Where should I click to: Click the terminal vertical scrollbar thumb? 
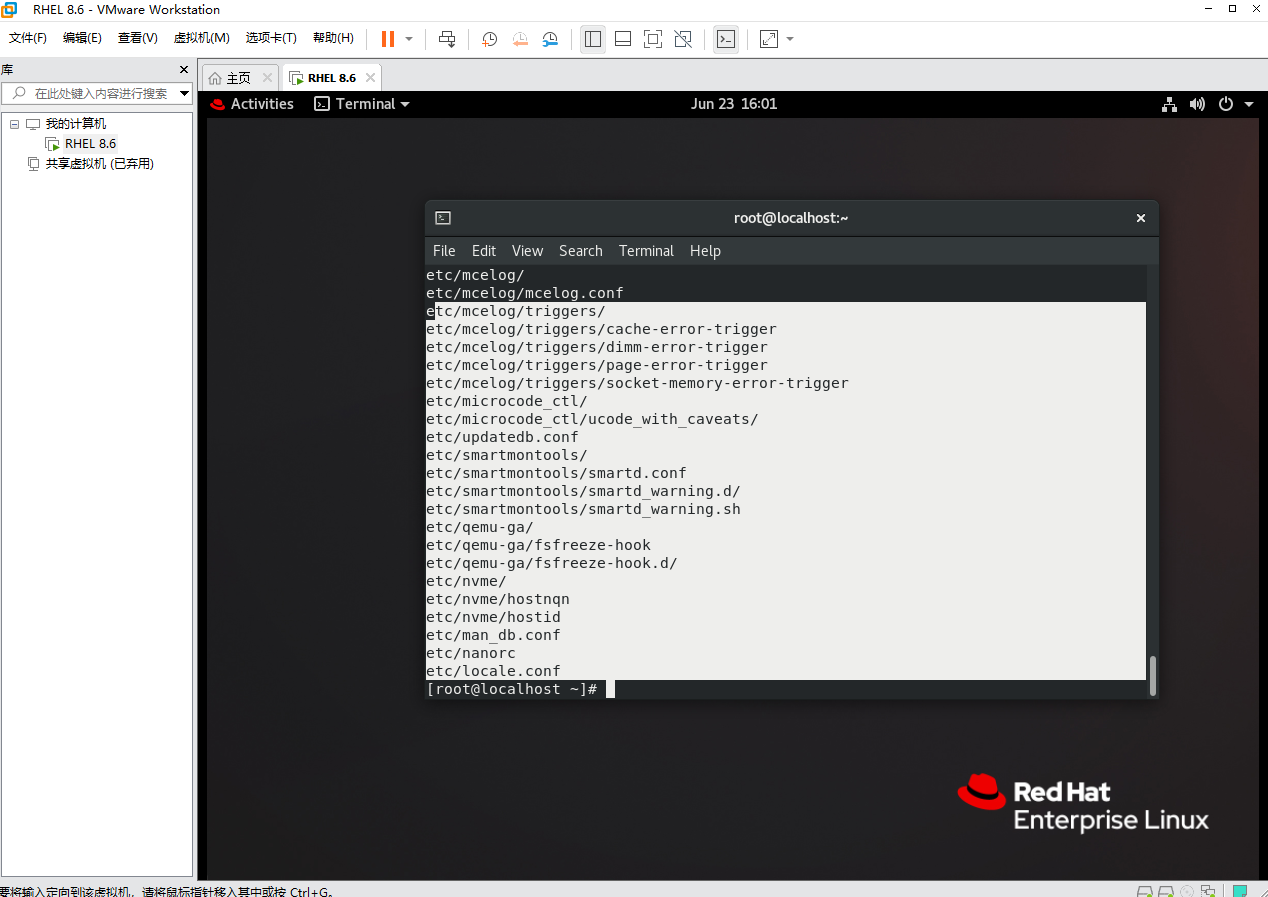1153,676
